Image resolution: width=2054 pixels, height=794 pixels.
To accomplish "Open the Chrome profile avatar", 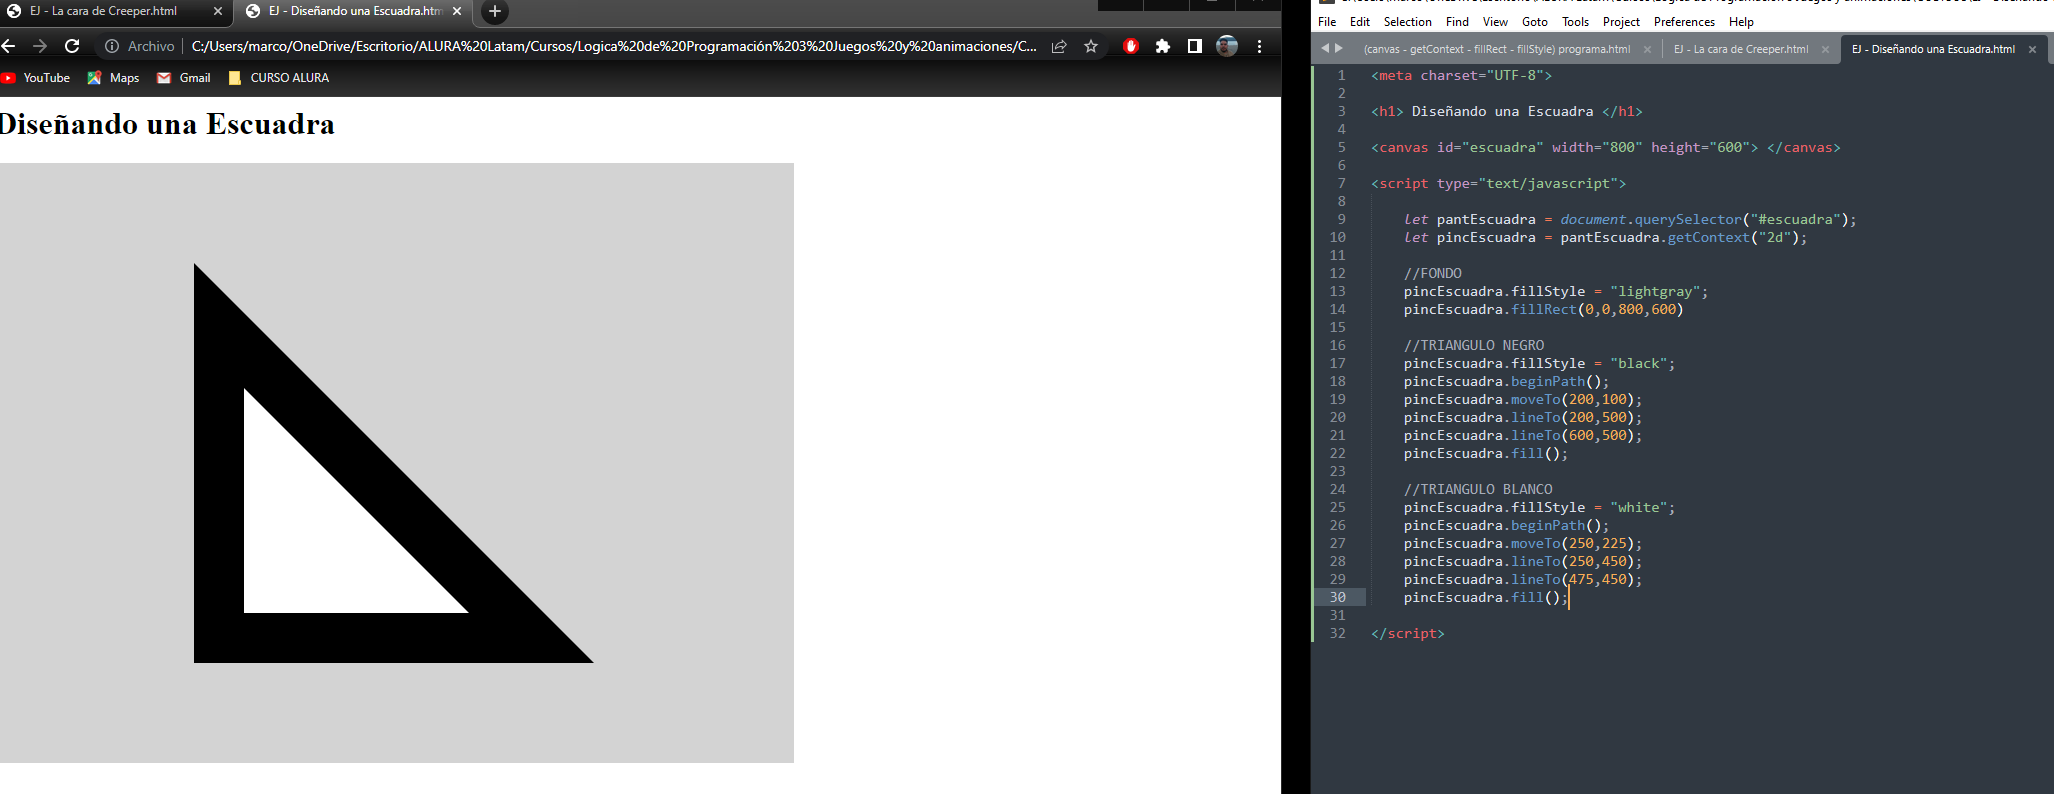I will pyautogui.click(x=1227, y=46).
